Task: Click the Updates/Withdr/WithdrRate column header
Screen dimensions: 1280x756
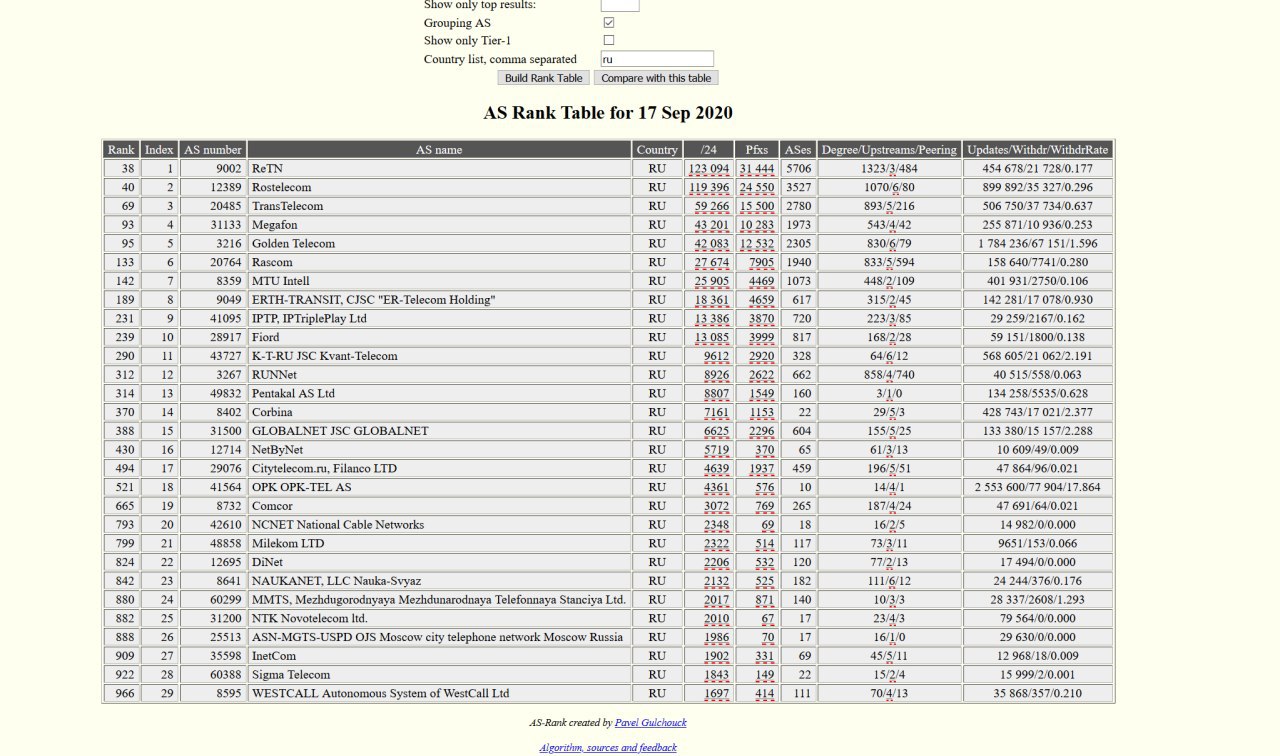Action: [1038, 150]
